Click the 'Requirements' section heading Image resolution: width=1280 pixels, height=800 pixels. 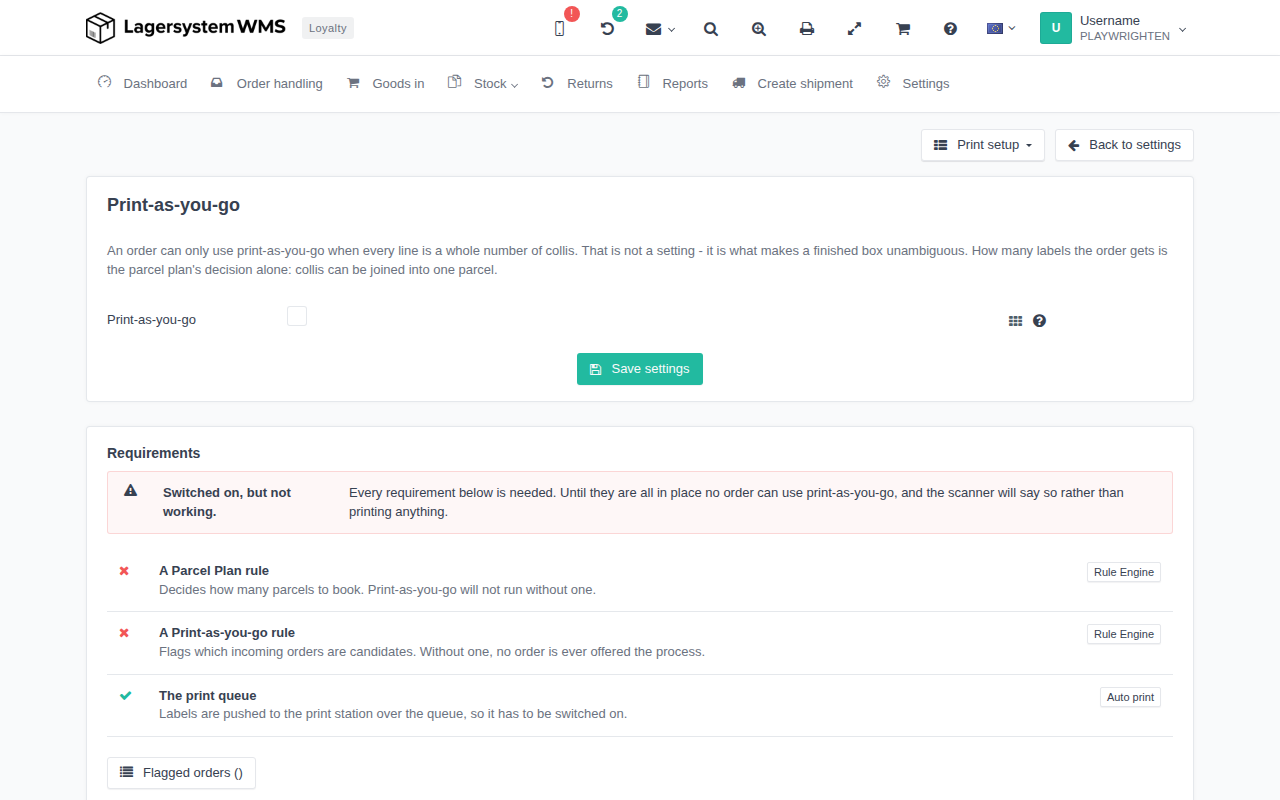coord(154,453)
